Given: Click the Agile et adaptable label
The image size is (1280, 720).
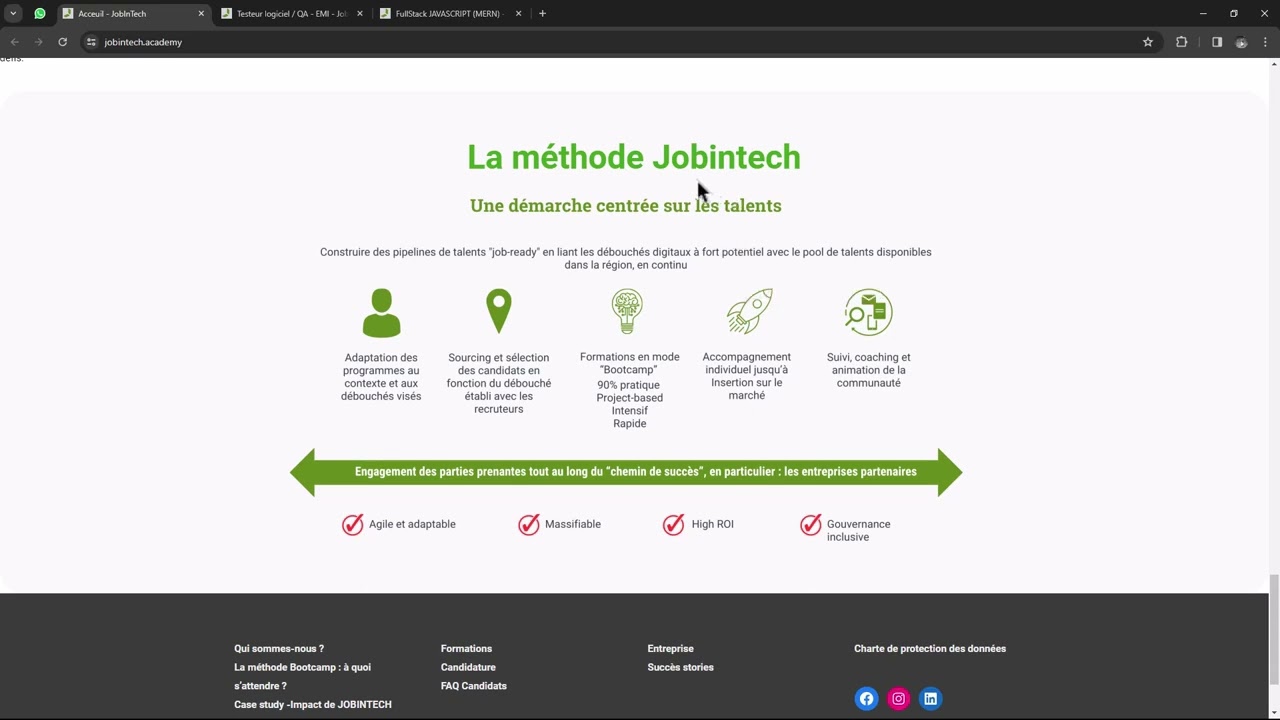Looking at the screenshot, I should point(412,524).
